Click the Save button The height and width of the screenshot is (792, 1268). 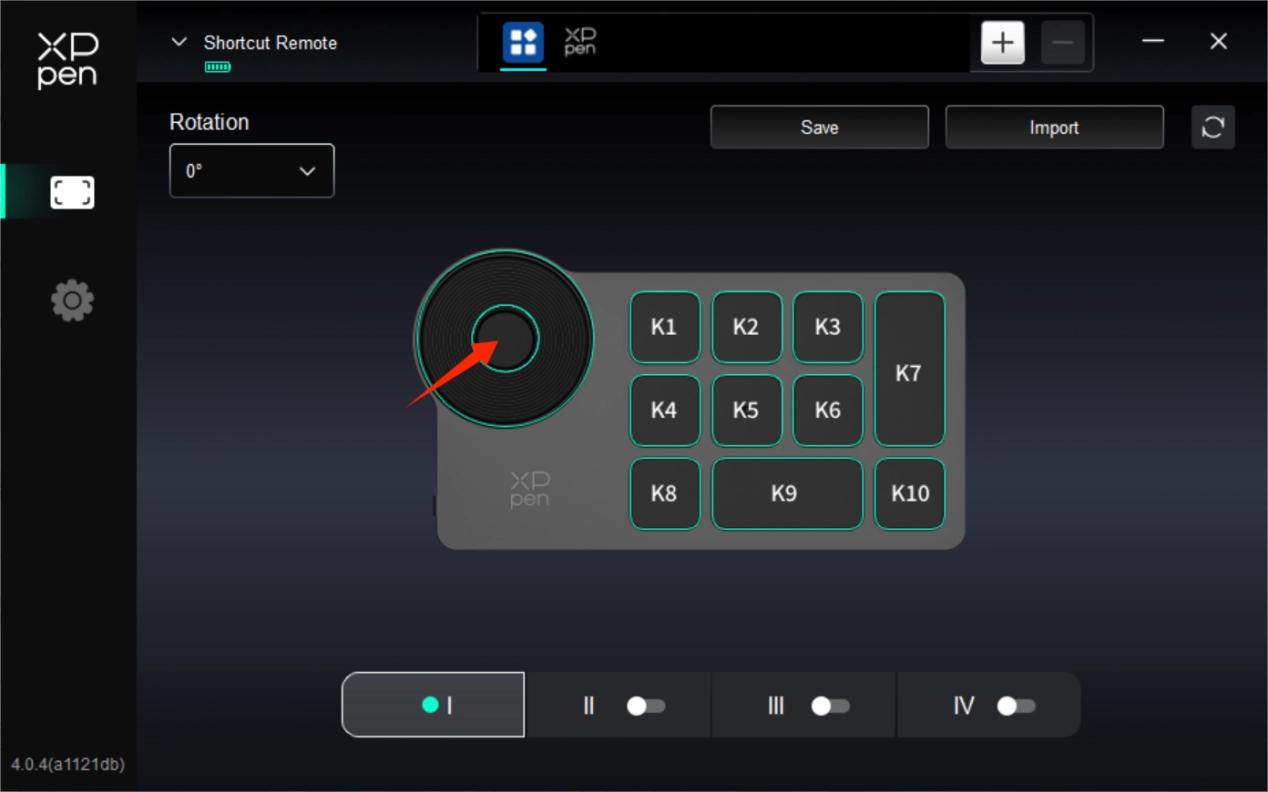click(819, 128)
